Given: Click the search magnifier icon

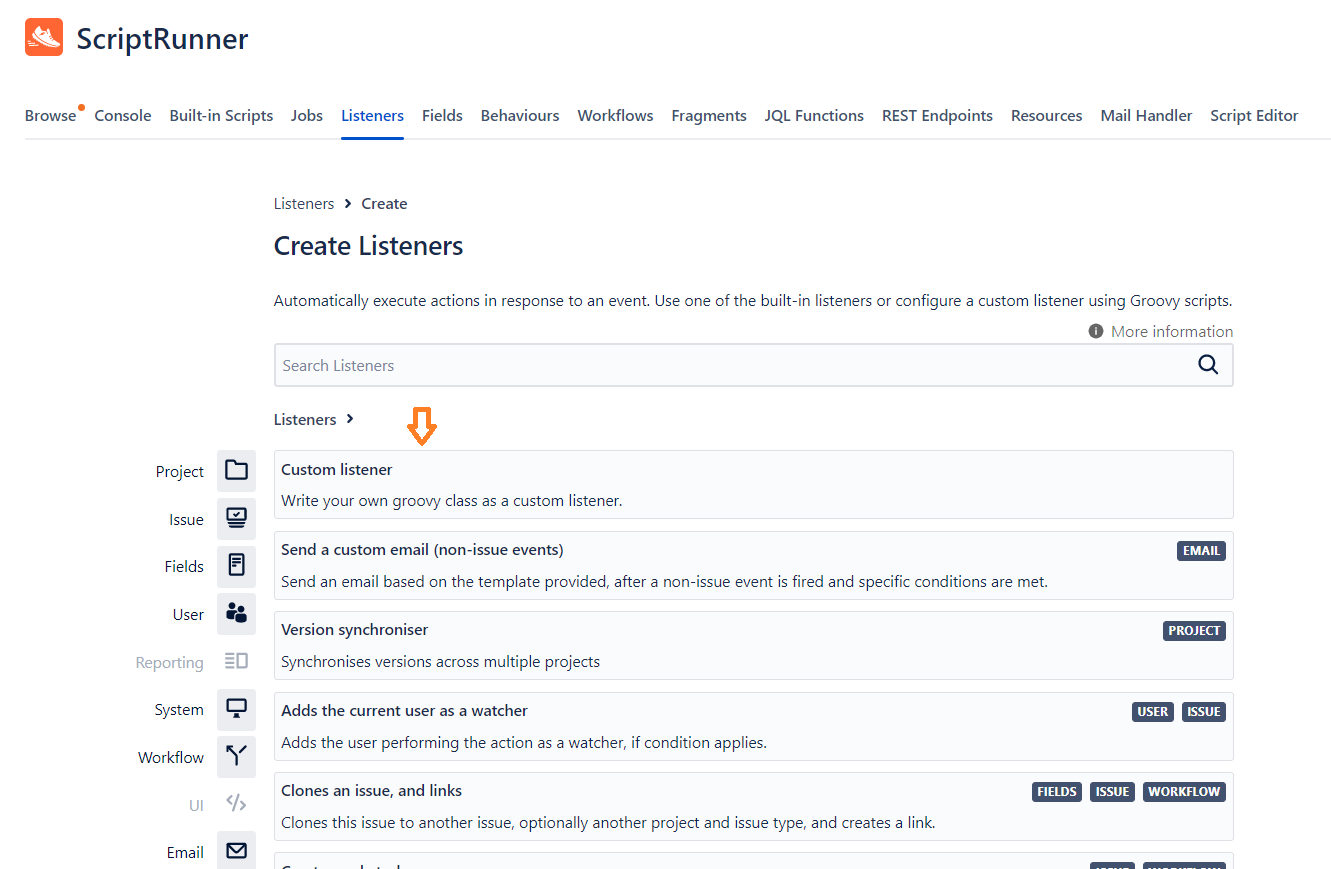Looking at the screenshot, I should point(1208,365).
